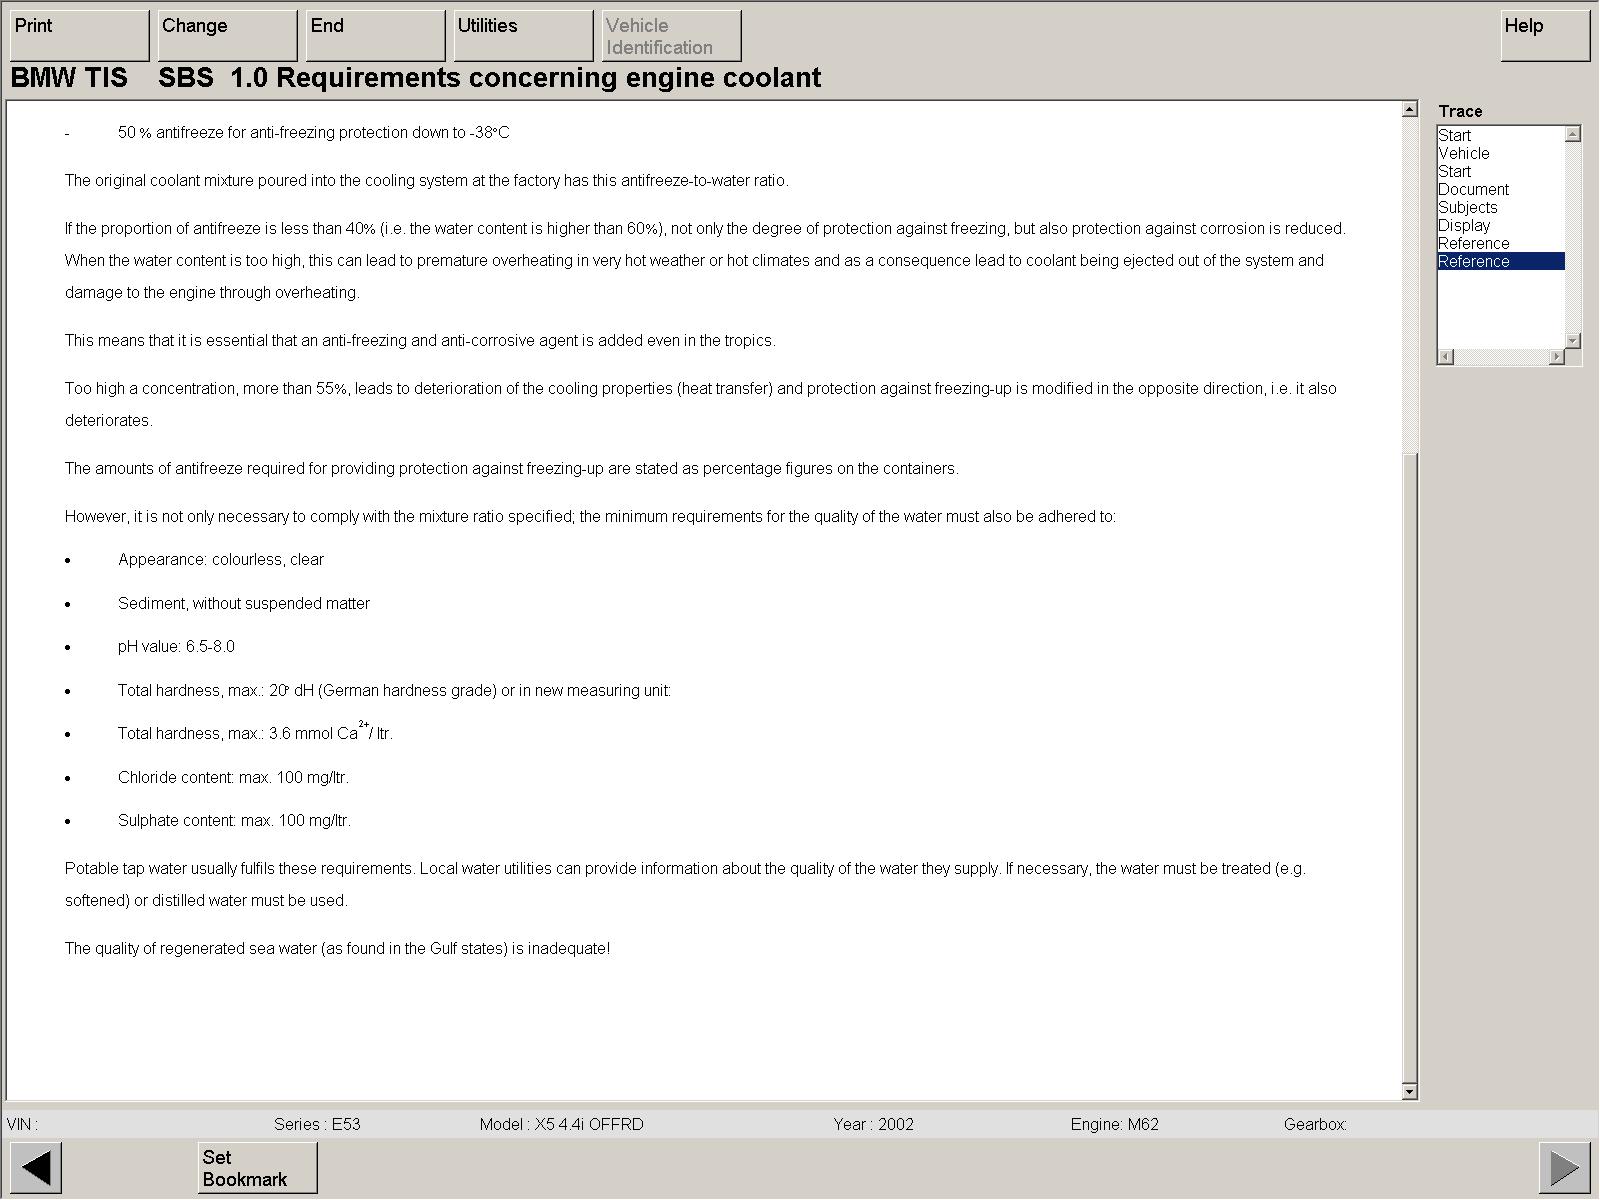This screenshot has height=1200, width=1600.
Task: Open the Help button
Action: pyautogui.click(x=1545, y=36)
